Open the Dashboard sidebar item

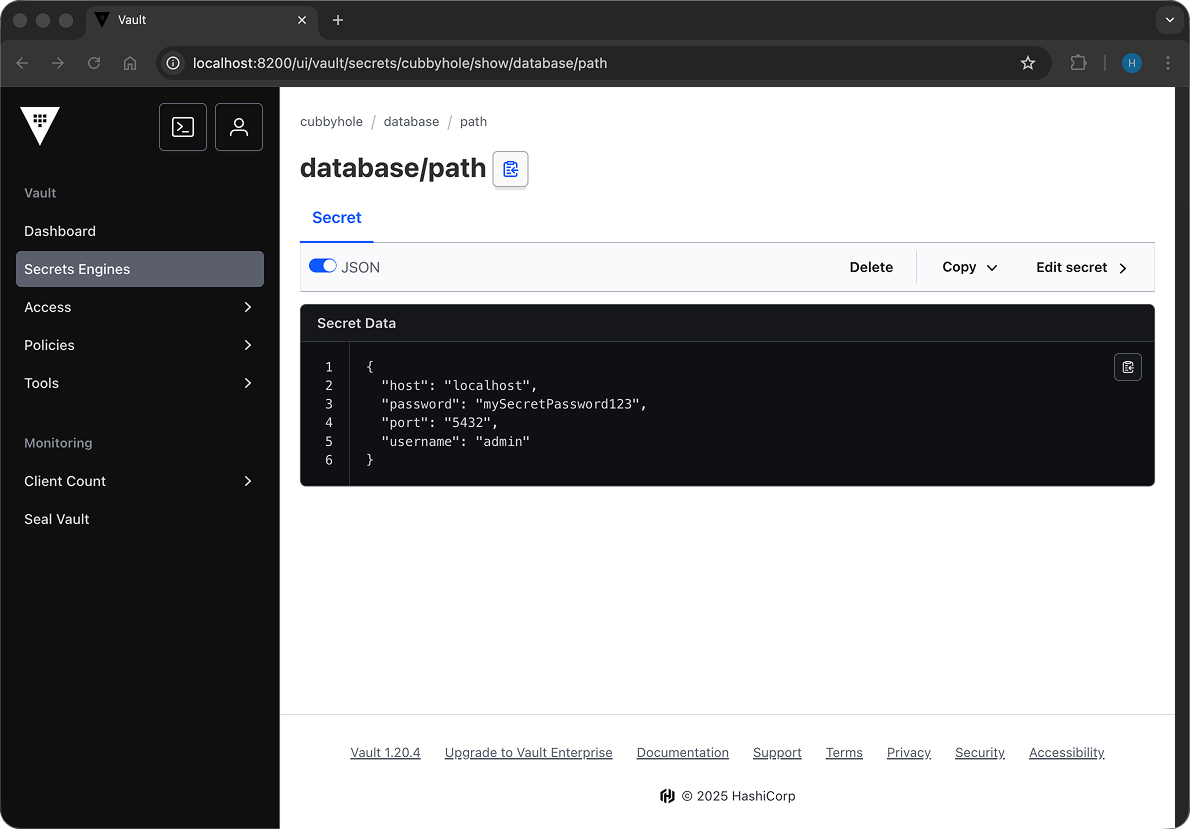point(60,231)
